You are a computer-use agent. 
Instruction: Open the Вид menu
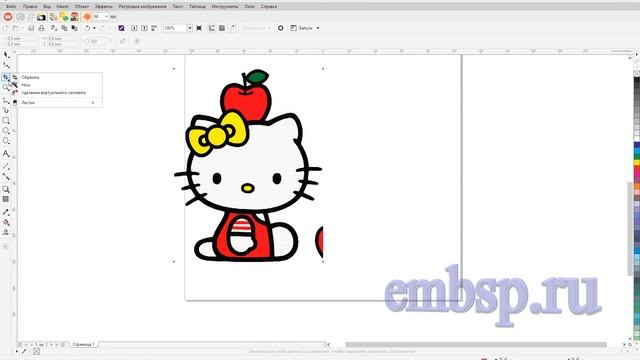[x=47, y=7]
